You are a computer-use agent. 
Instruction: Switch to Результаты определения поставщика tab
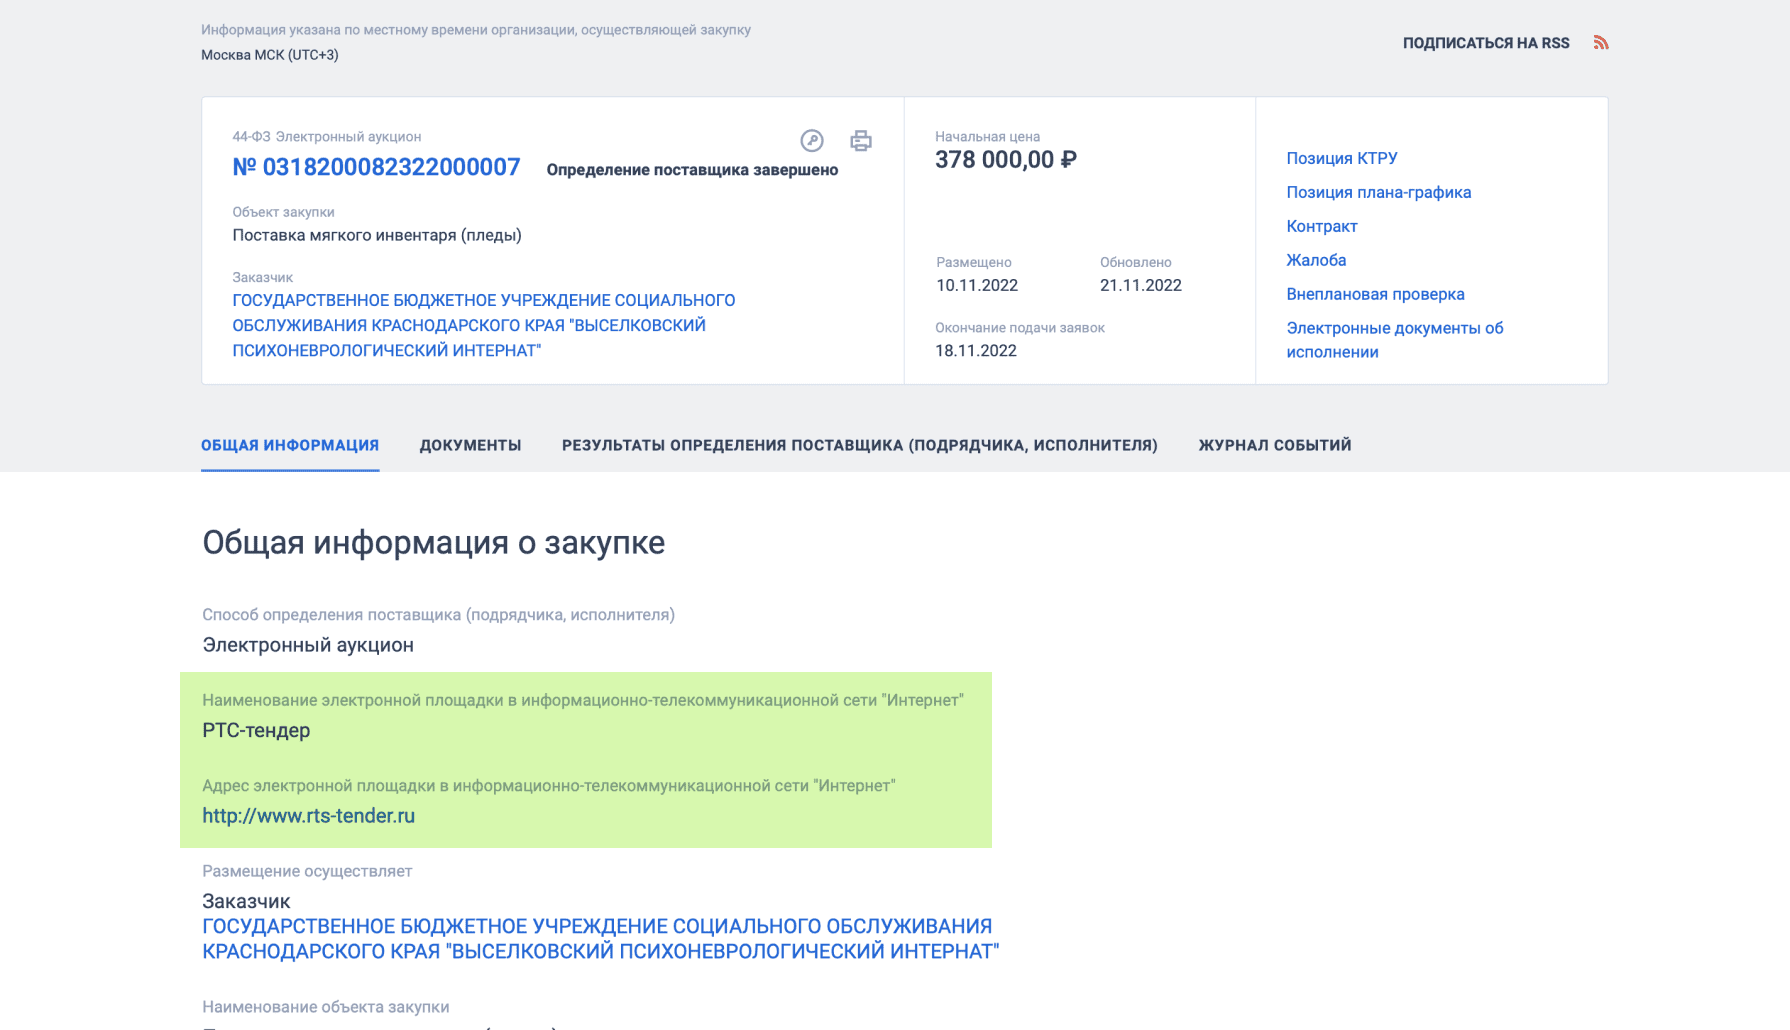pyautogui.click(x=859, y=445)
